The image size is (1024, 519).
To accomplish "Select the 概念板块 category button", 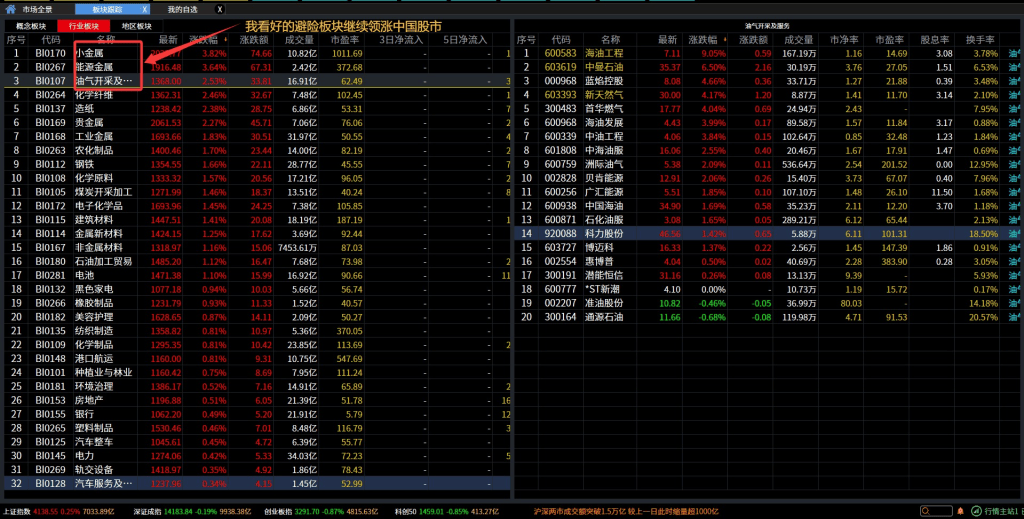I will coord(31,26).
